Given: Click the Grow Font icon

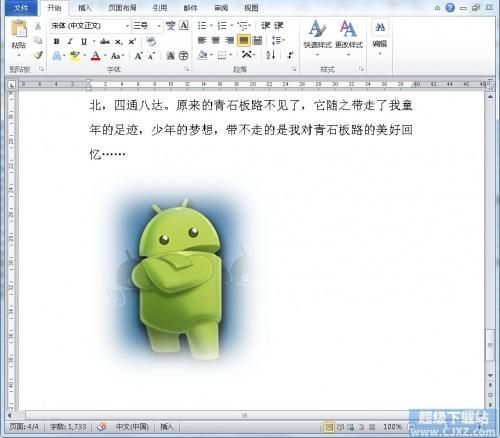Looking at the screenshot, I should pos(138,56).
